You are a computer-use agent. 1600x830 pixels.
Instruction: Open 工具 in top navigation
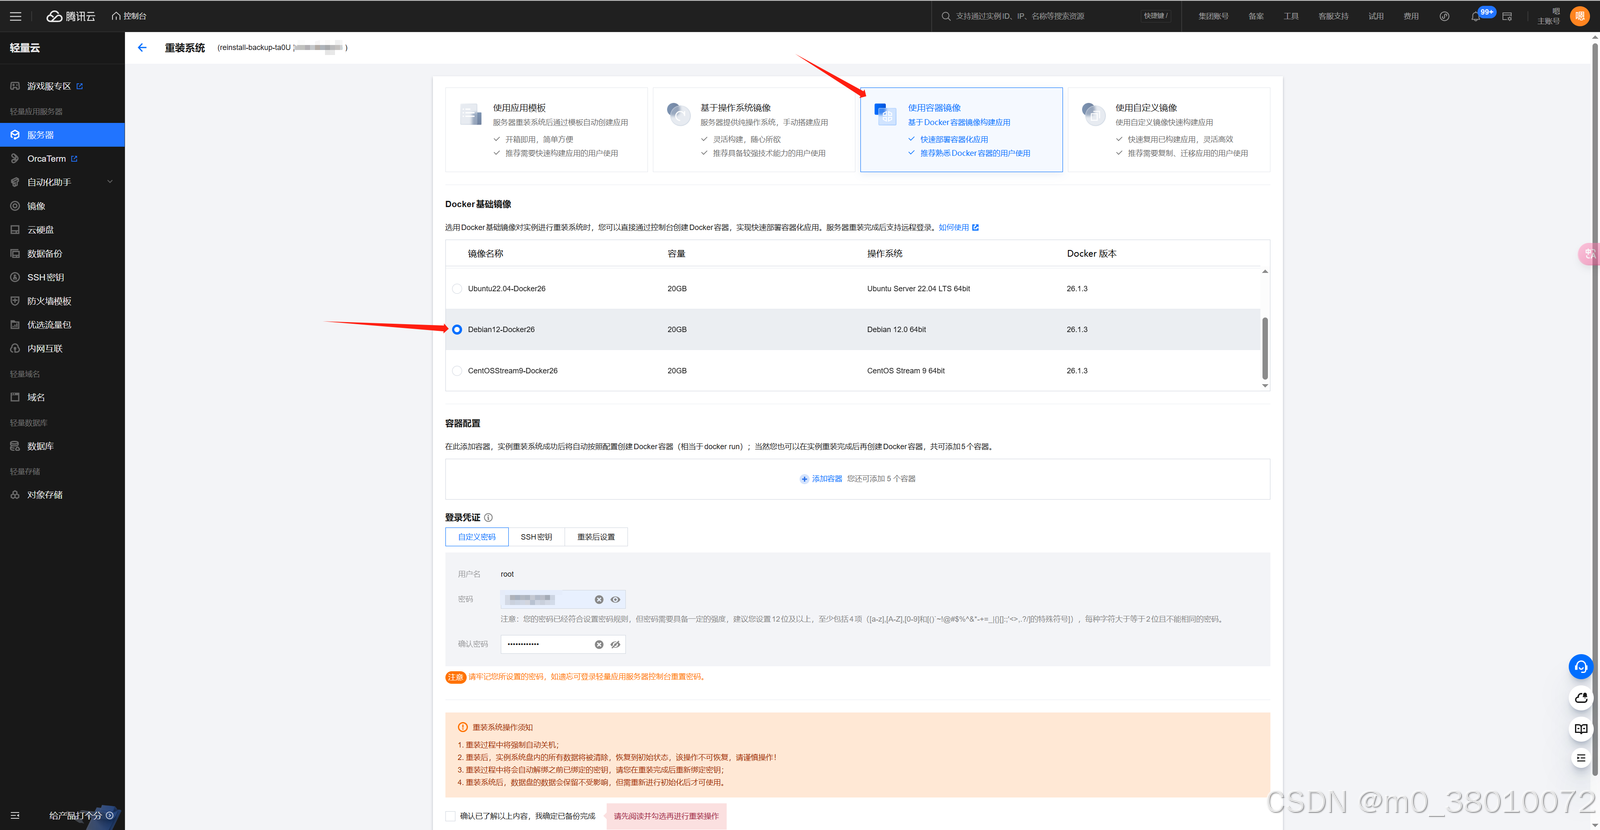(1291, 16)
